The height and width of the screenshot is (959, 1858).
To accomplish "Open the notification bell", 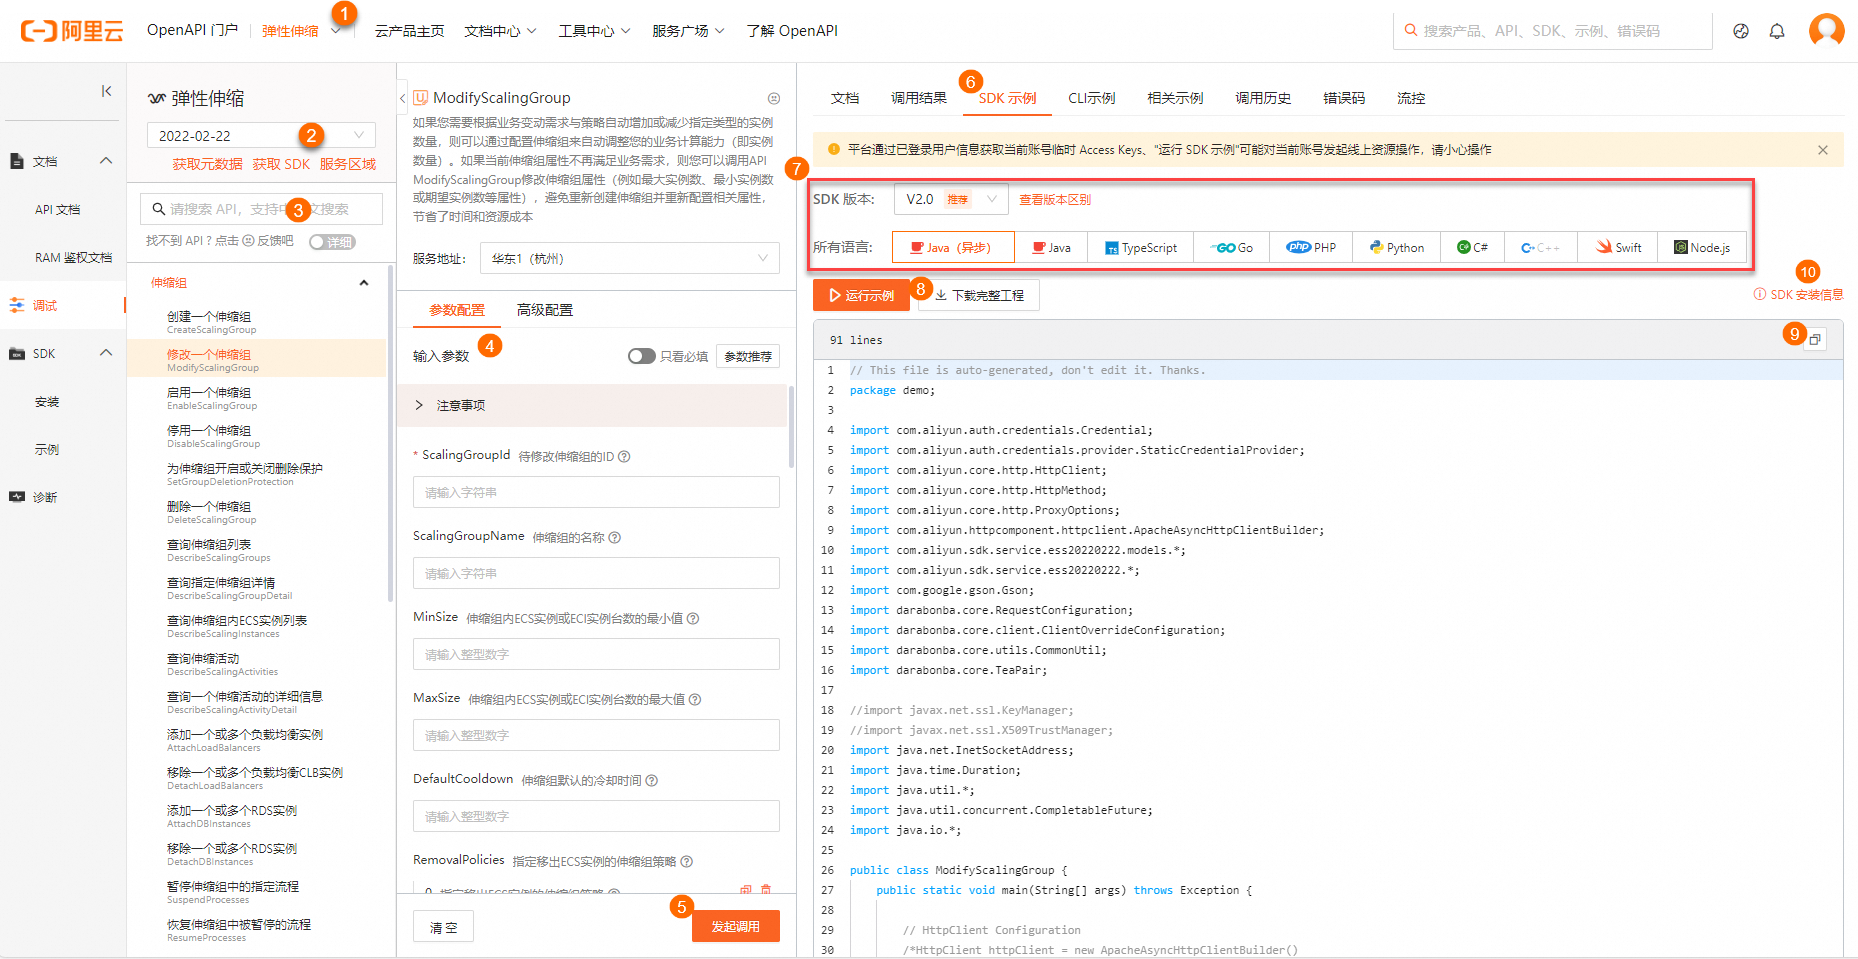I will pos(1777,31).
